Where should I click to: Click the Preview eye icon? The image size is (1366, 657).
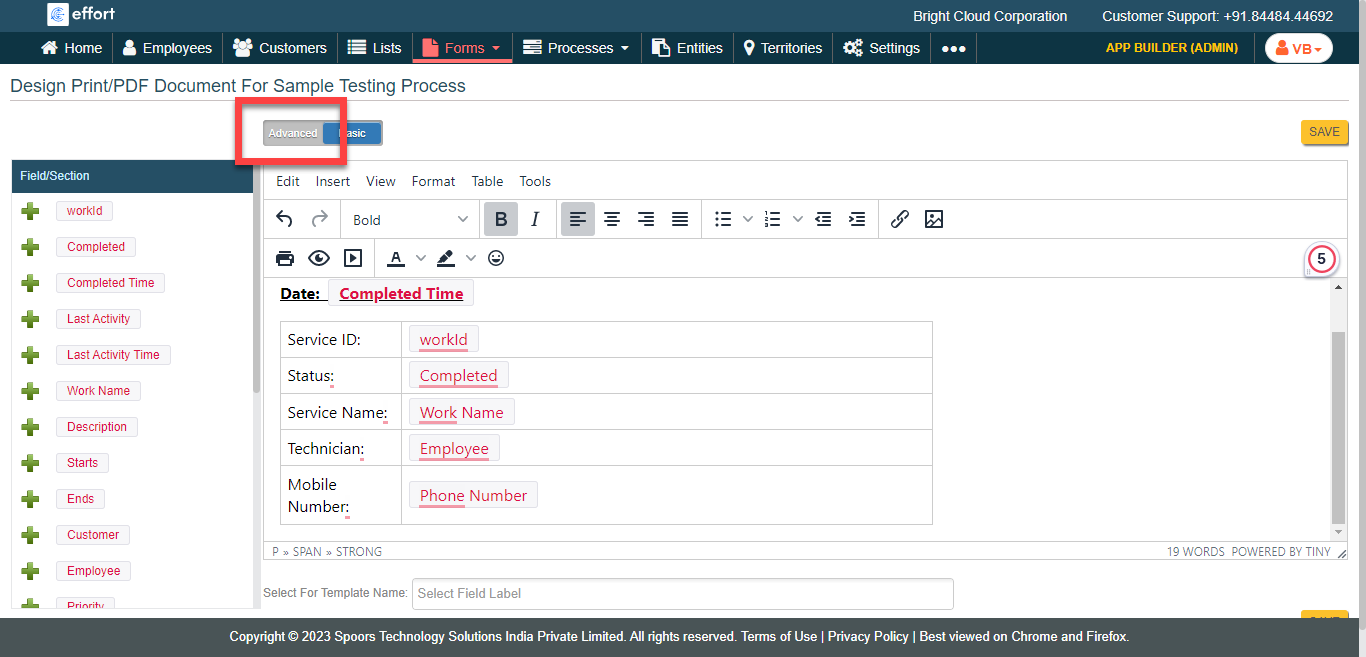pyautogui.click(x=319, y=258)
